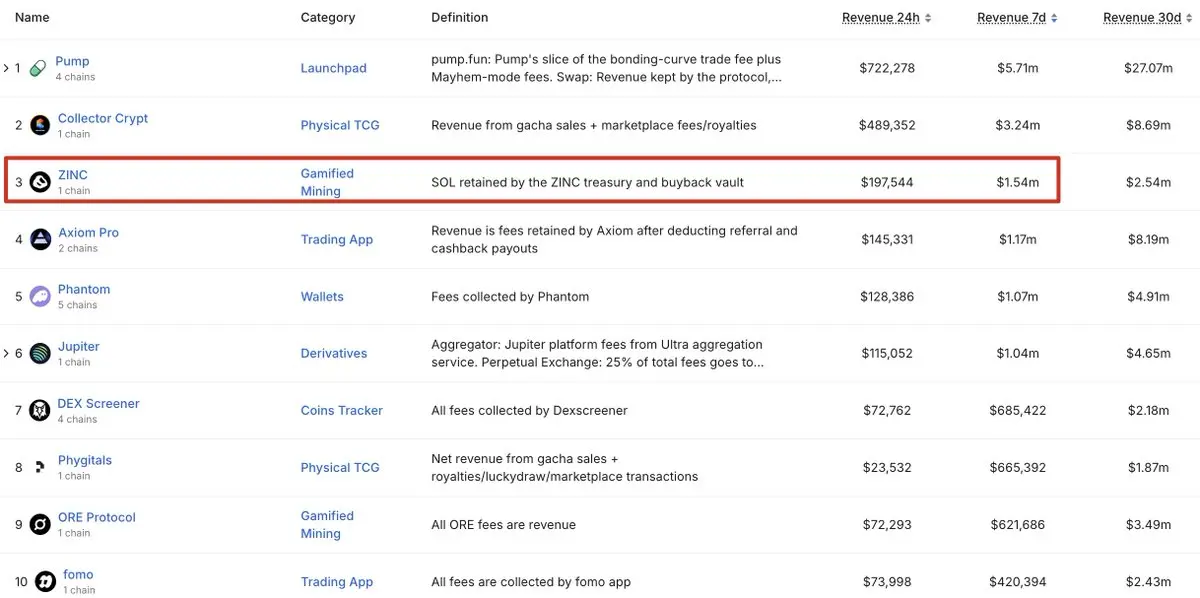Open the Jupiter protocol link
The image size is (1200, 598).
tap(79, 346)
